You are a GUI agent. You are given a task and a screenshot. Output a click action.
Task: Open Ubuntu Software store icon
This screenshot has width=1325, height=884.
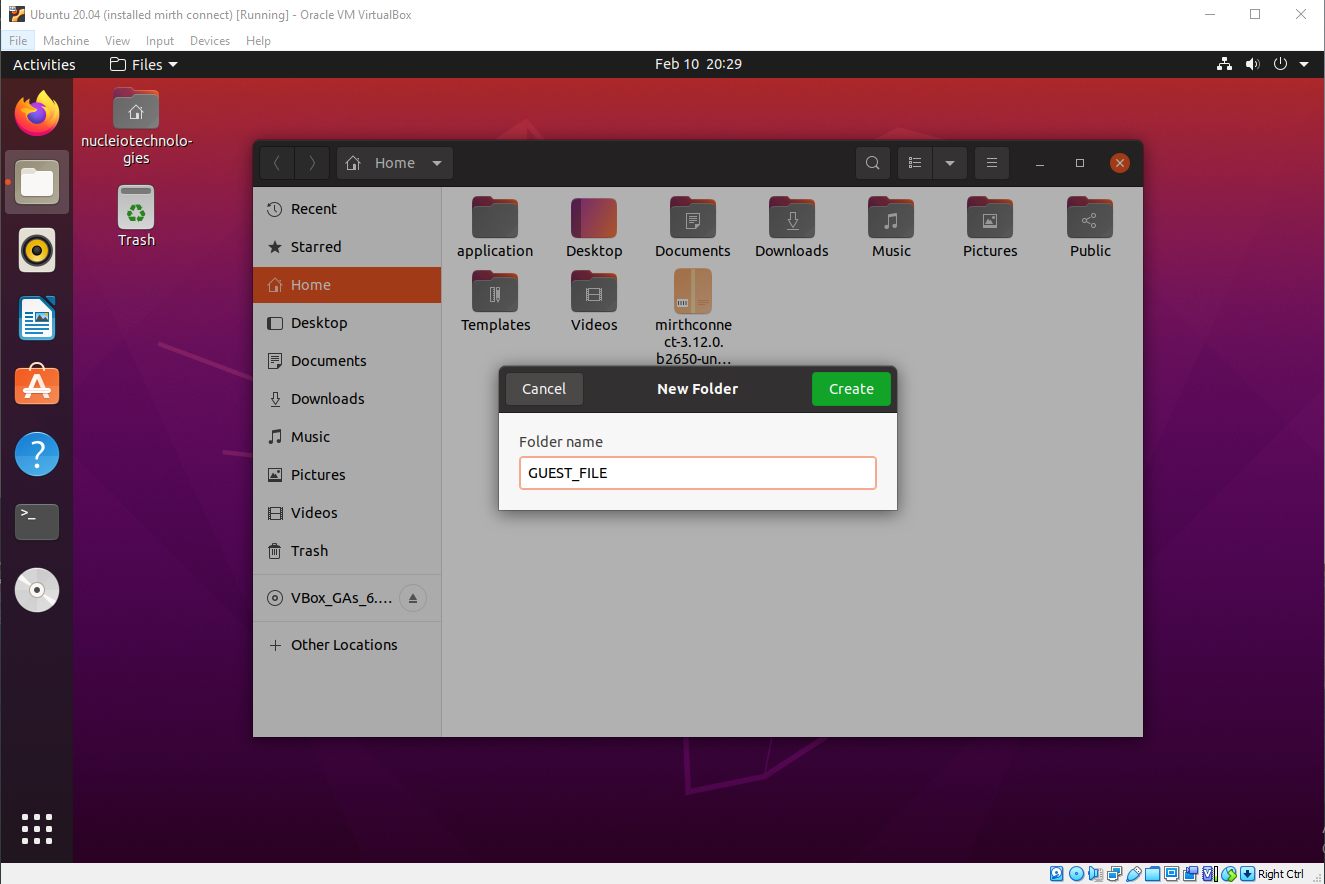click(37, 386)
